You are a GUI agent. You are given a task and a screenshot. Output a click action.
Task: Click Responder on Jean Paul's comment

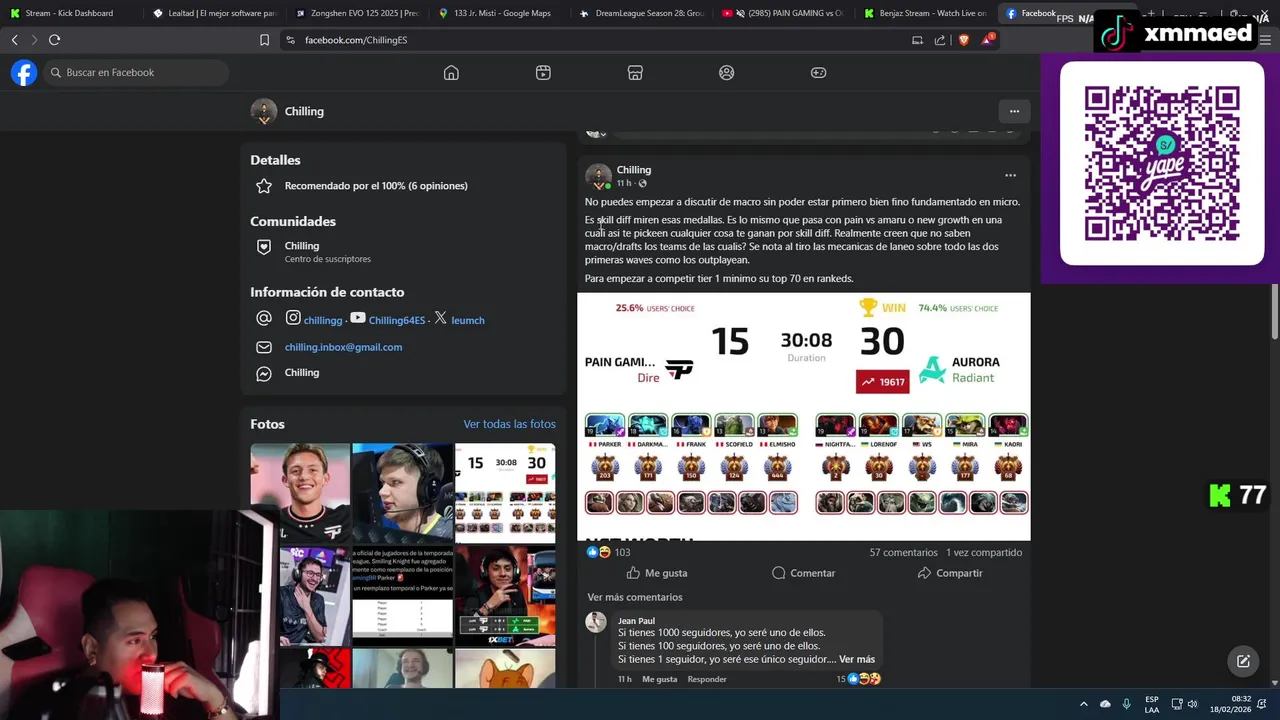point(707,679)
